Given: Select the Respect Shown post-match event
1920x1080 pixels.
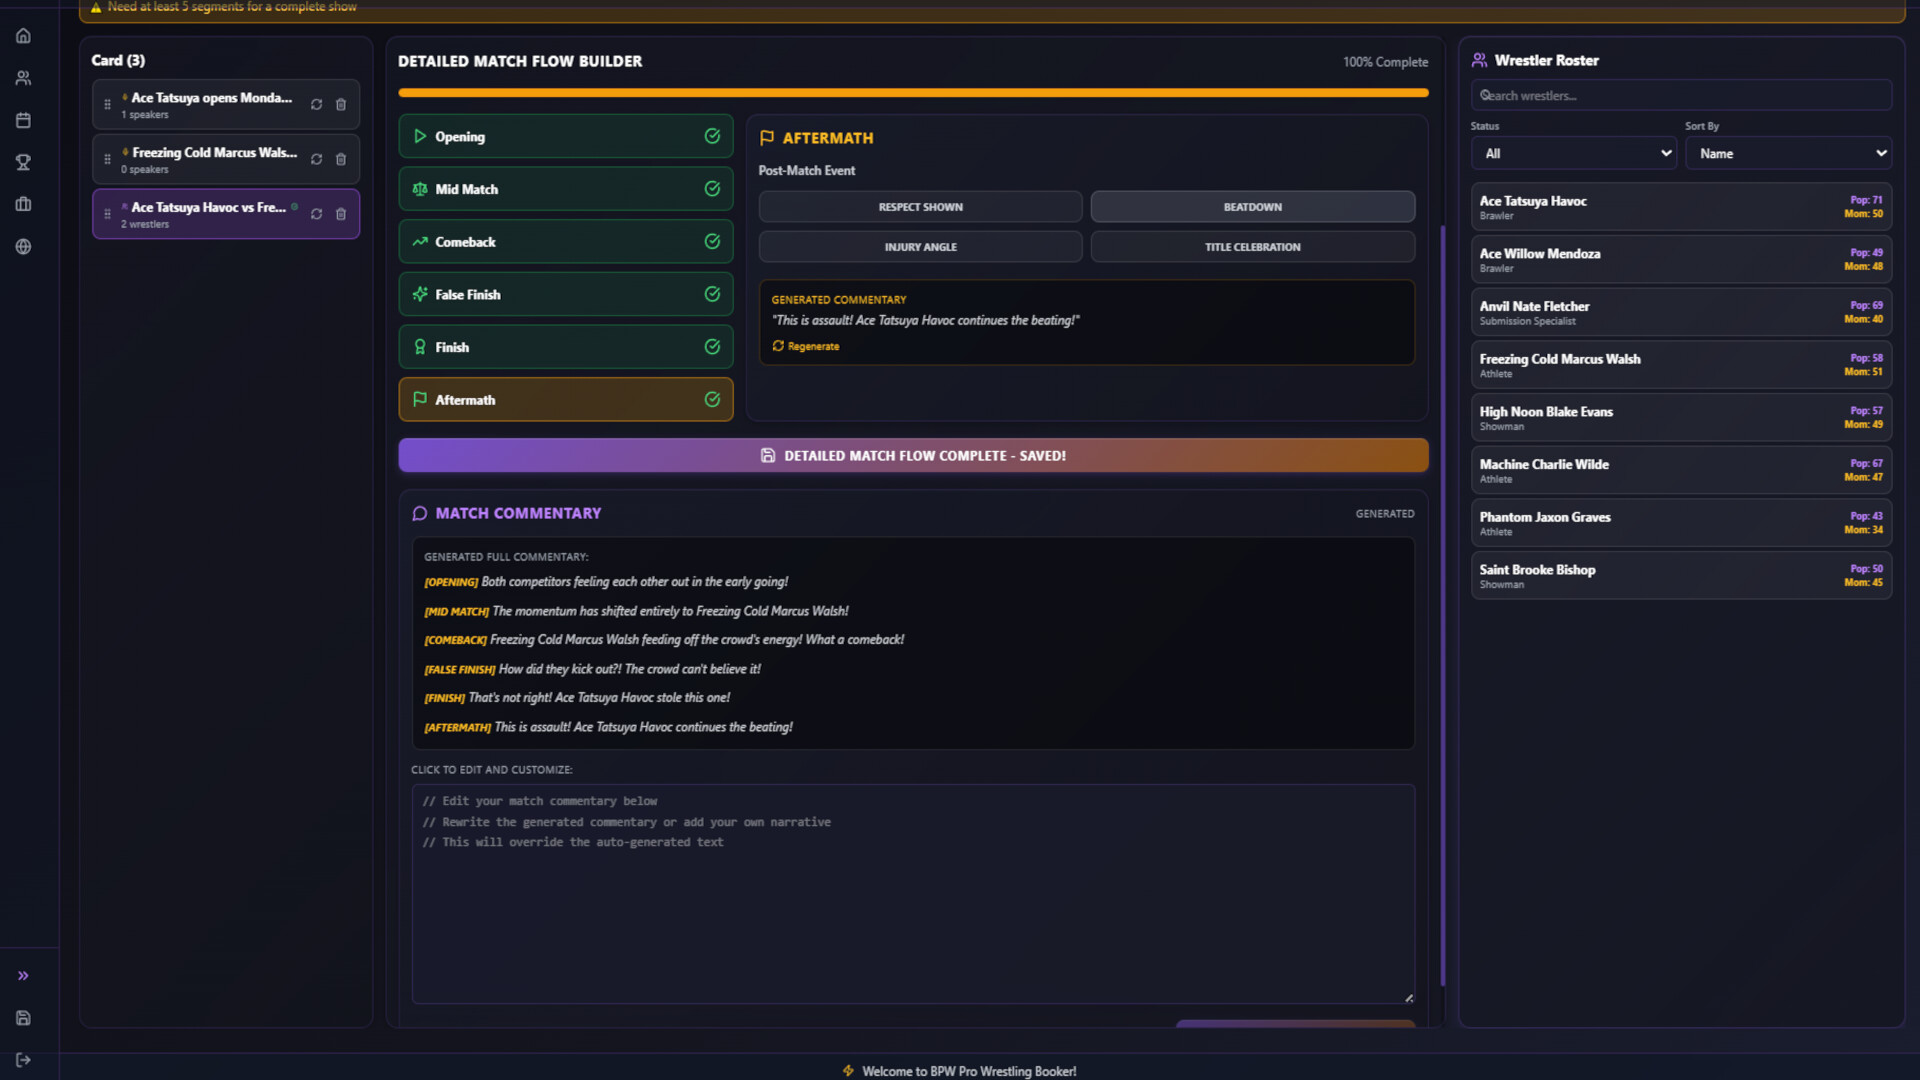Looking at the screenshot, I should (x=919, y=206).
